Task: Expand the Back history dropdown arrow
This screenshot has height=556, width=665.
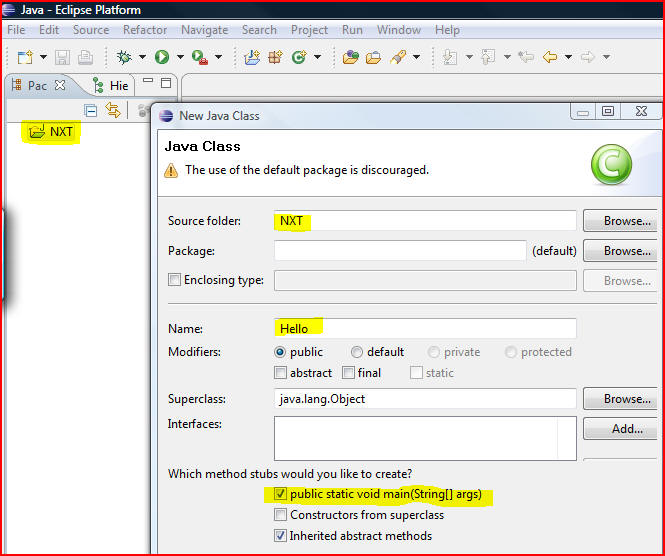Action: [568, 57]
